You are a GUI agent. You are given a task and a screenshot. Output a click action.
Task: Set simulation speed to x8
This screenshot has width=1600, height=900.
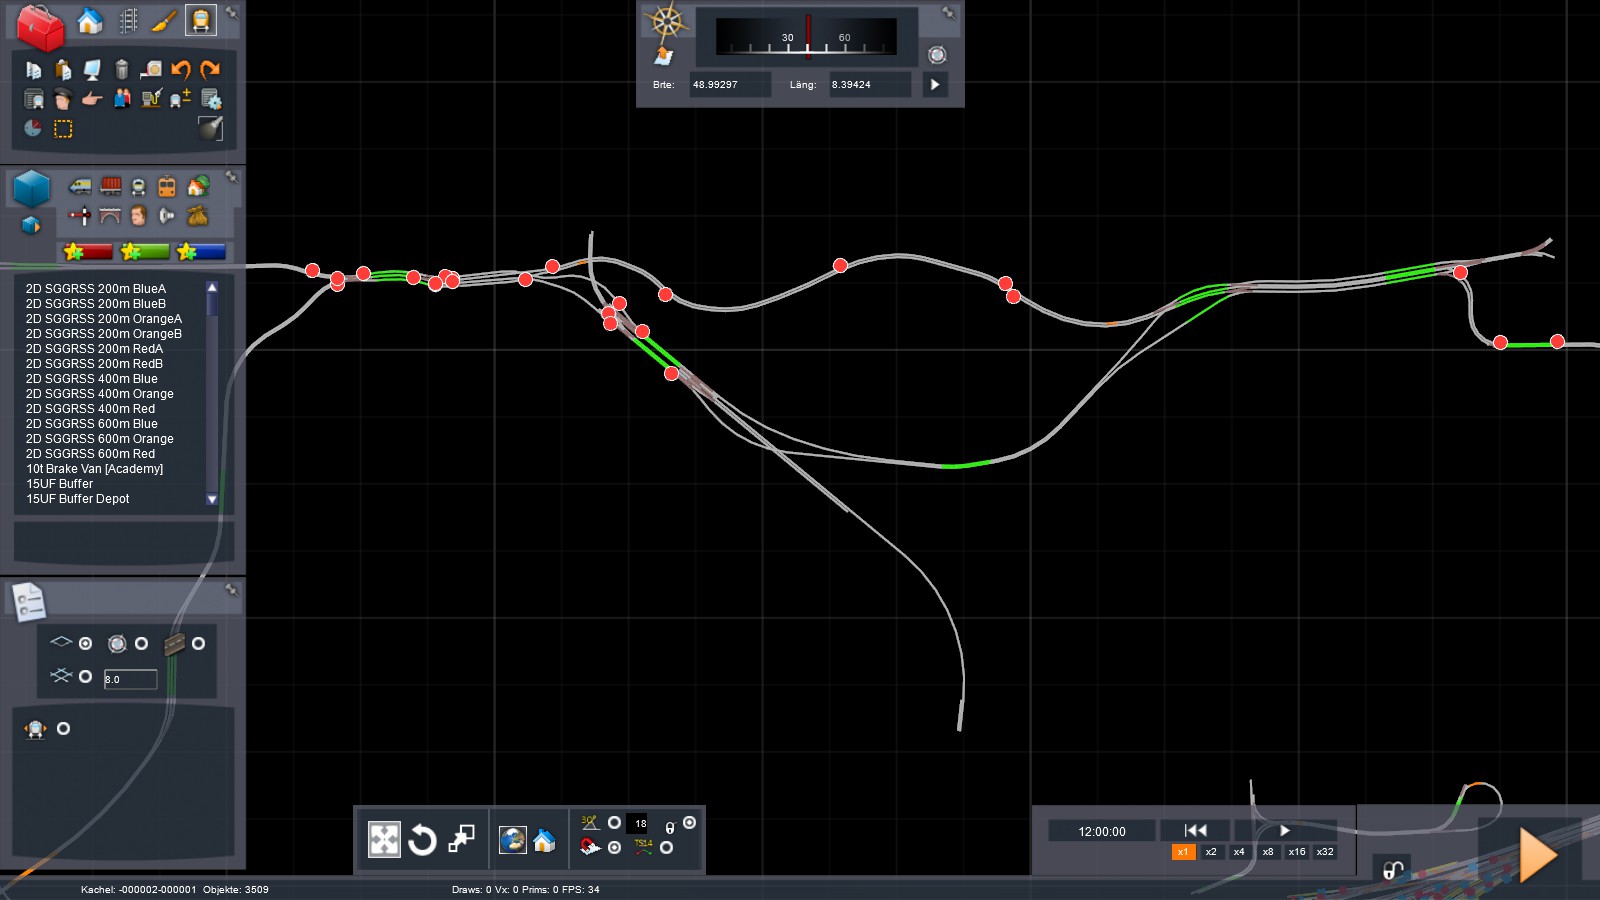click(1268, 852)
